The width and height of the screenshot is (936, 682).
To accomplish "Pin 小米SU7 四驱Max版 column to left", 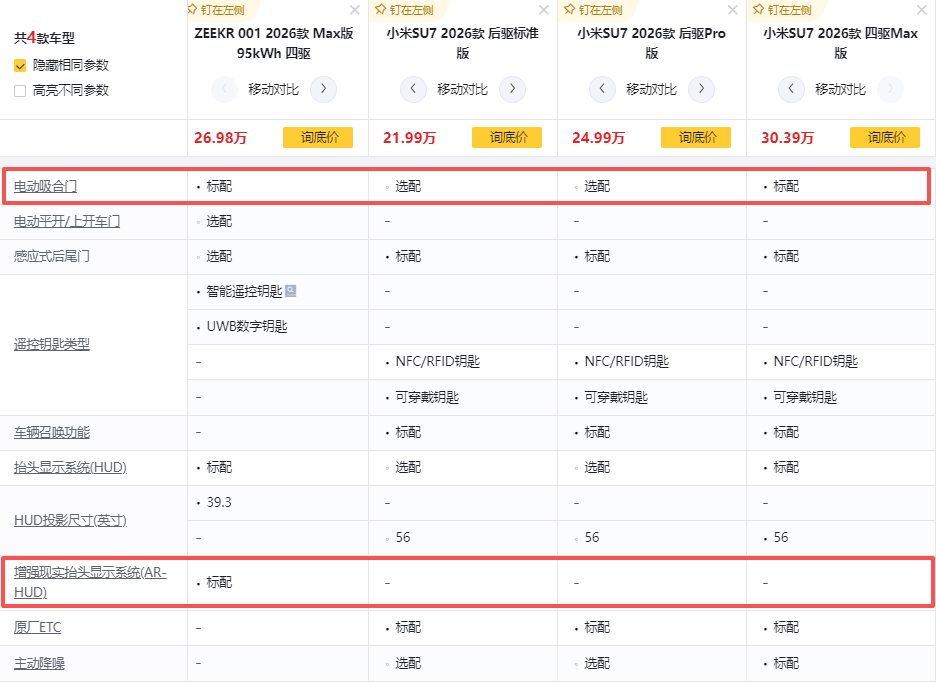I will 782,10.
